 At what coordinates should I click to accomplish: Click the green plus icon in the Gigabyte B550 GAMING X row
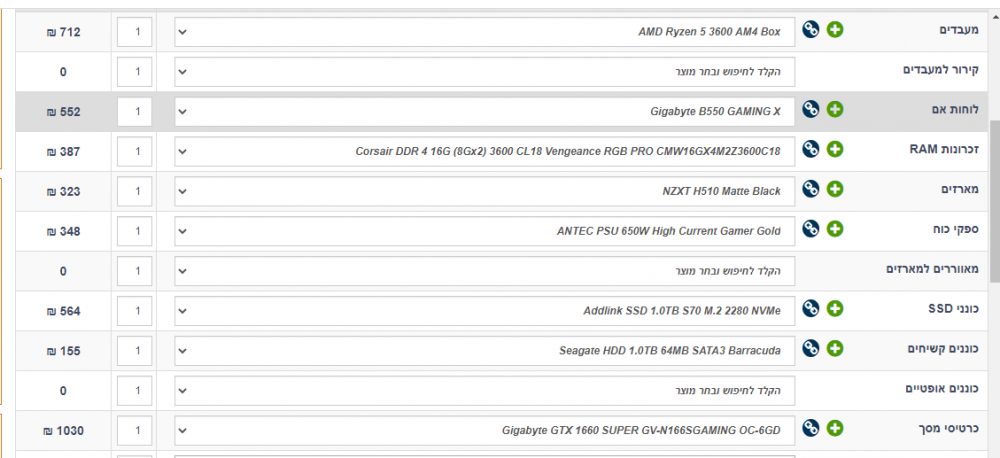point(835,109)
